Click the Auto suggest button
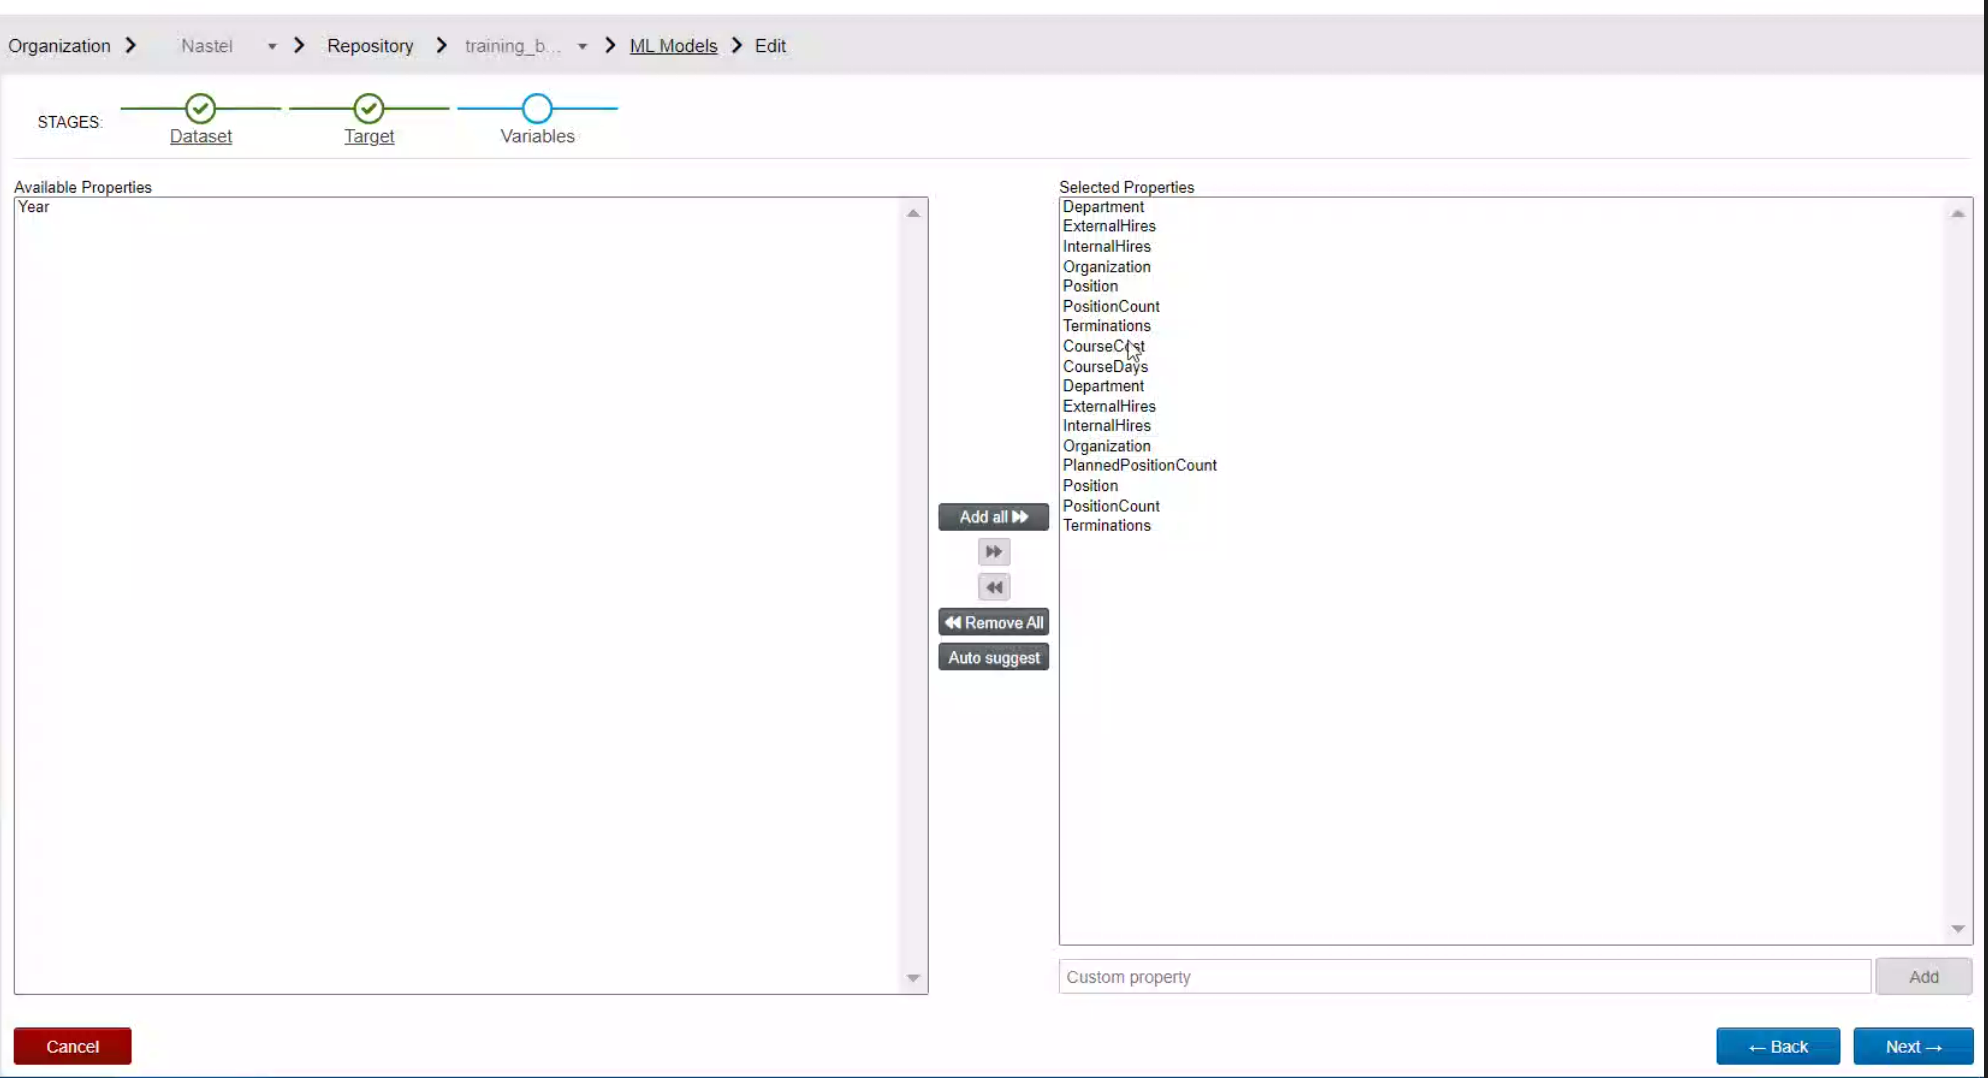1988x1078 pixels. pyautogui.click(x=992, y=657)
